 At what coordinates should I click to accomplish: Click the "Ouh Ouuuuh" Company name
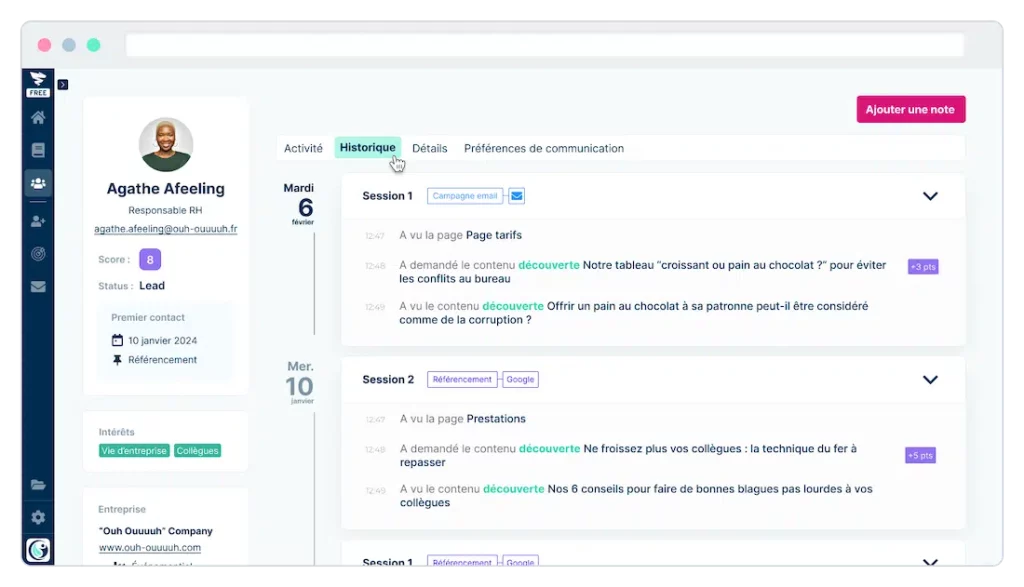pos(155,531)
